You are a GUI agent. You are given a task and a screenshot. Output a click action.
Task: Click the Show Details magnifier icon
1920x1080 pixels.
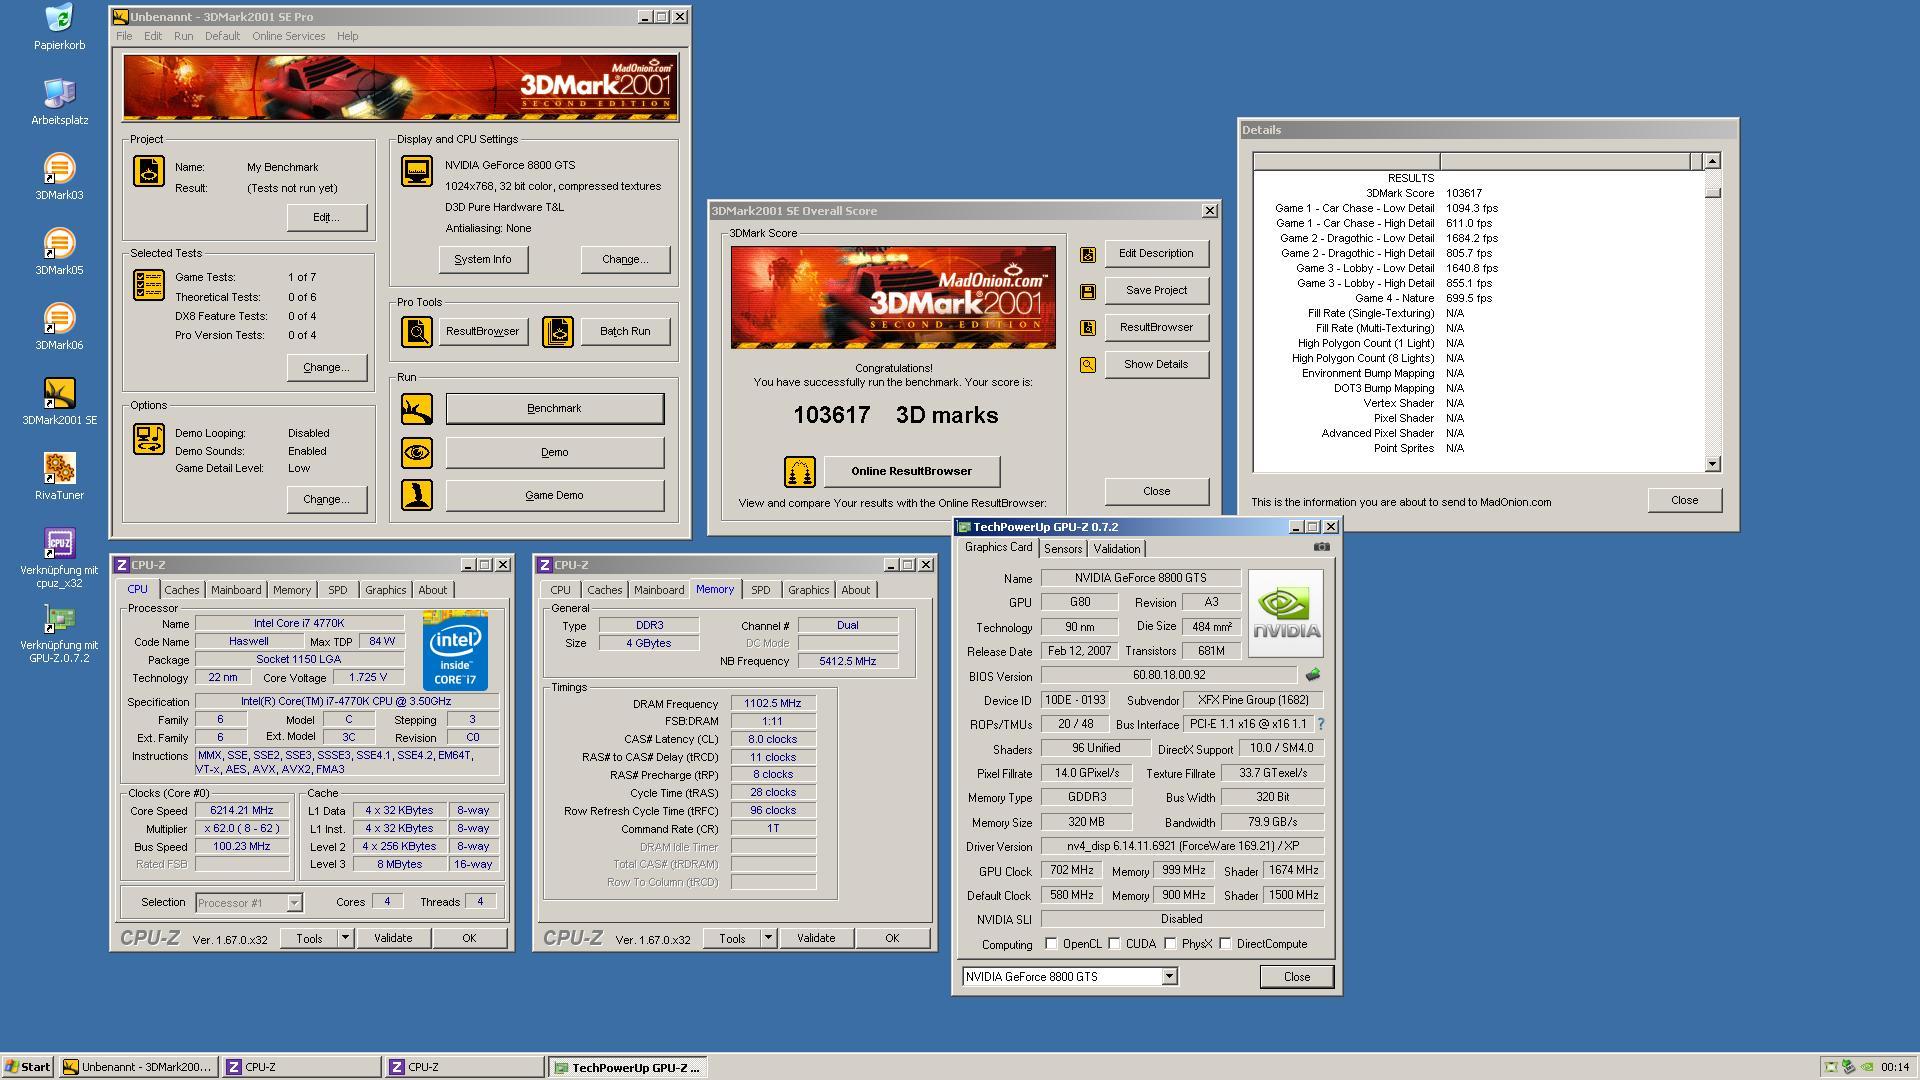pos(1088,365)
